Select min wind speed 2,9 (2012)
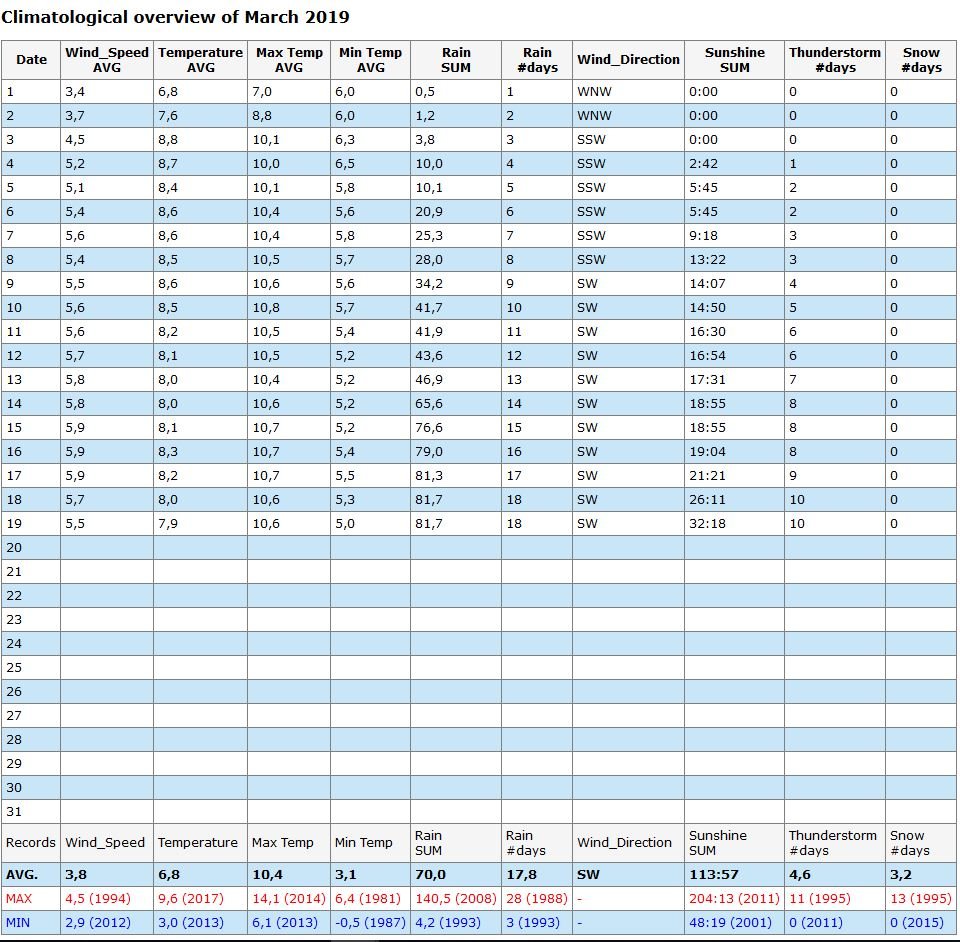 coord(98,922)
